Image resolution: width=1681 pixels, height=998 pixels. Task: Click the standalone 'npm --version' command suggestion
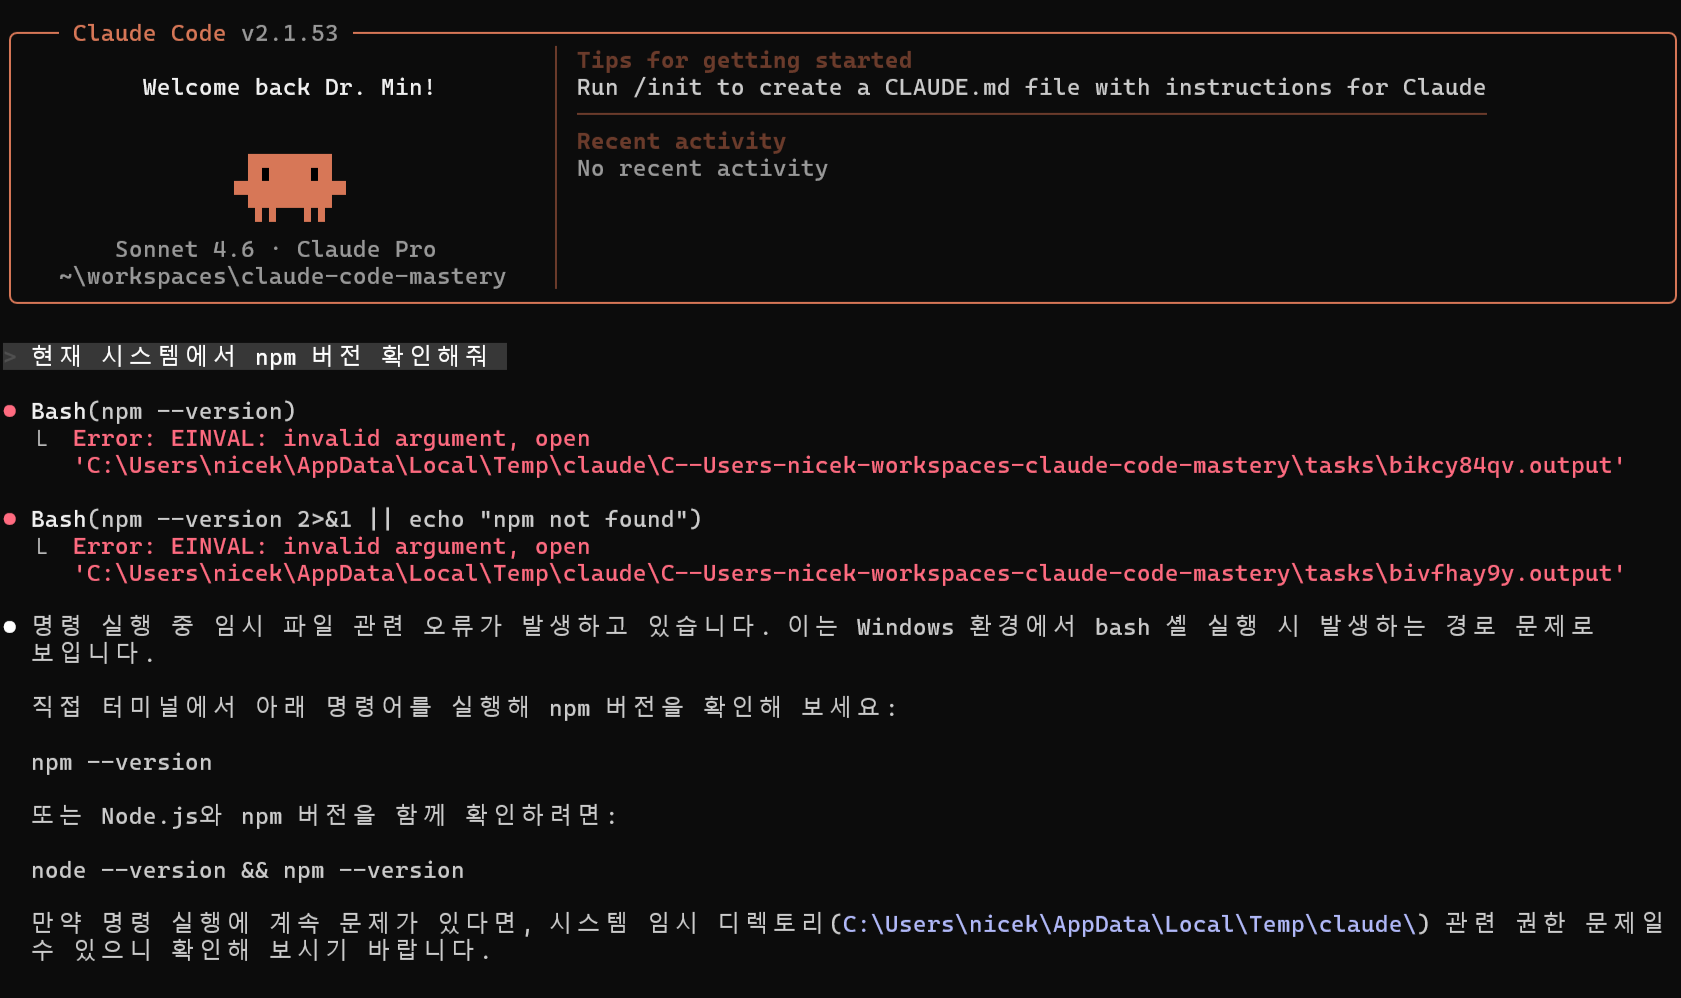coord(122,762)
